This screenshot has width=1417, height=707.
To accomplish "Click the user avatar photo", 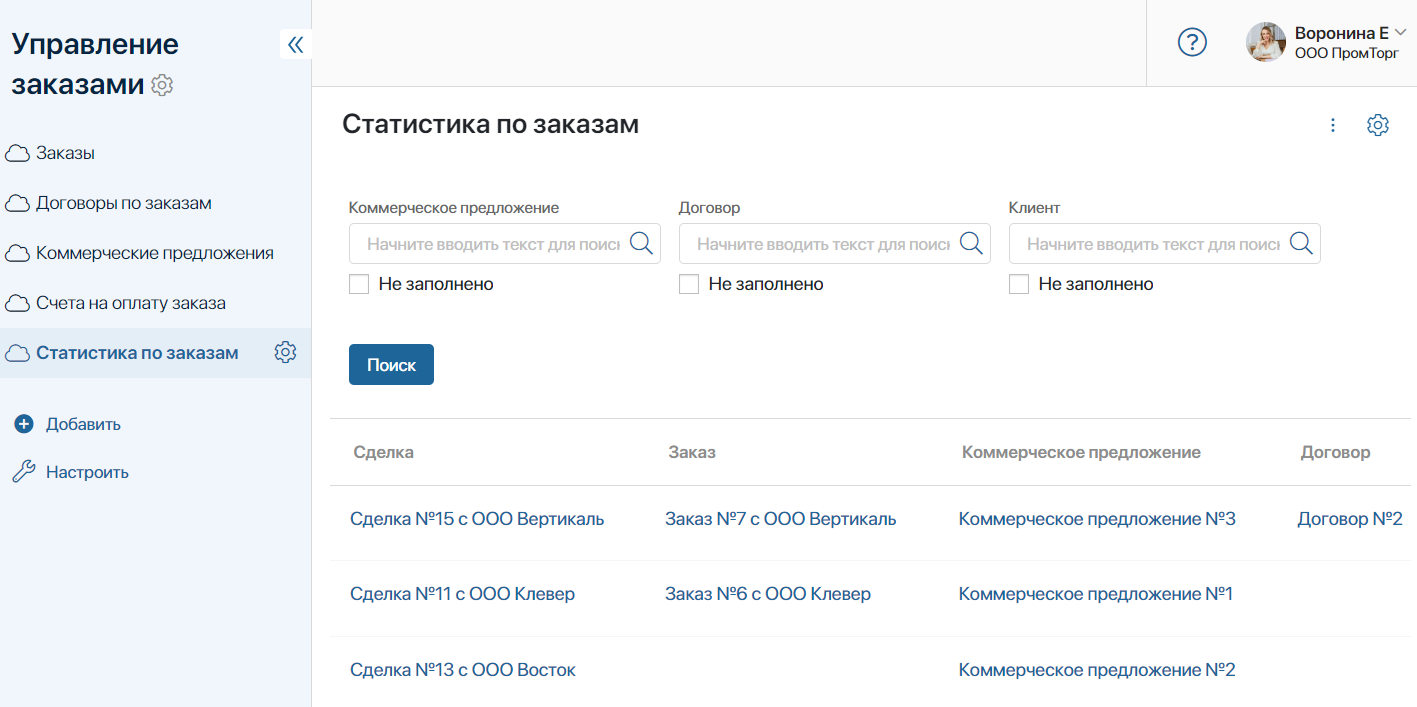I will pyautogui.click(x=1266, y=42).
